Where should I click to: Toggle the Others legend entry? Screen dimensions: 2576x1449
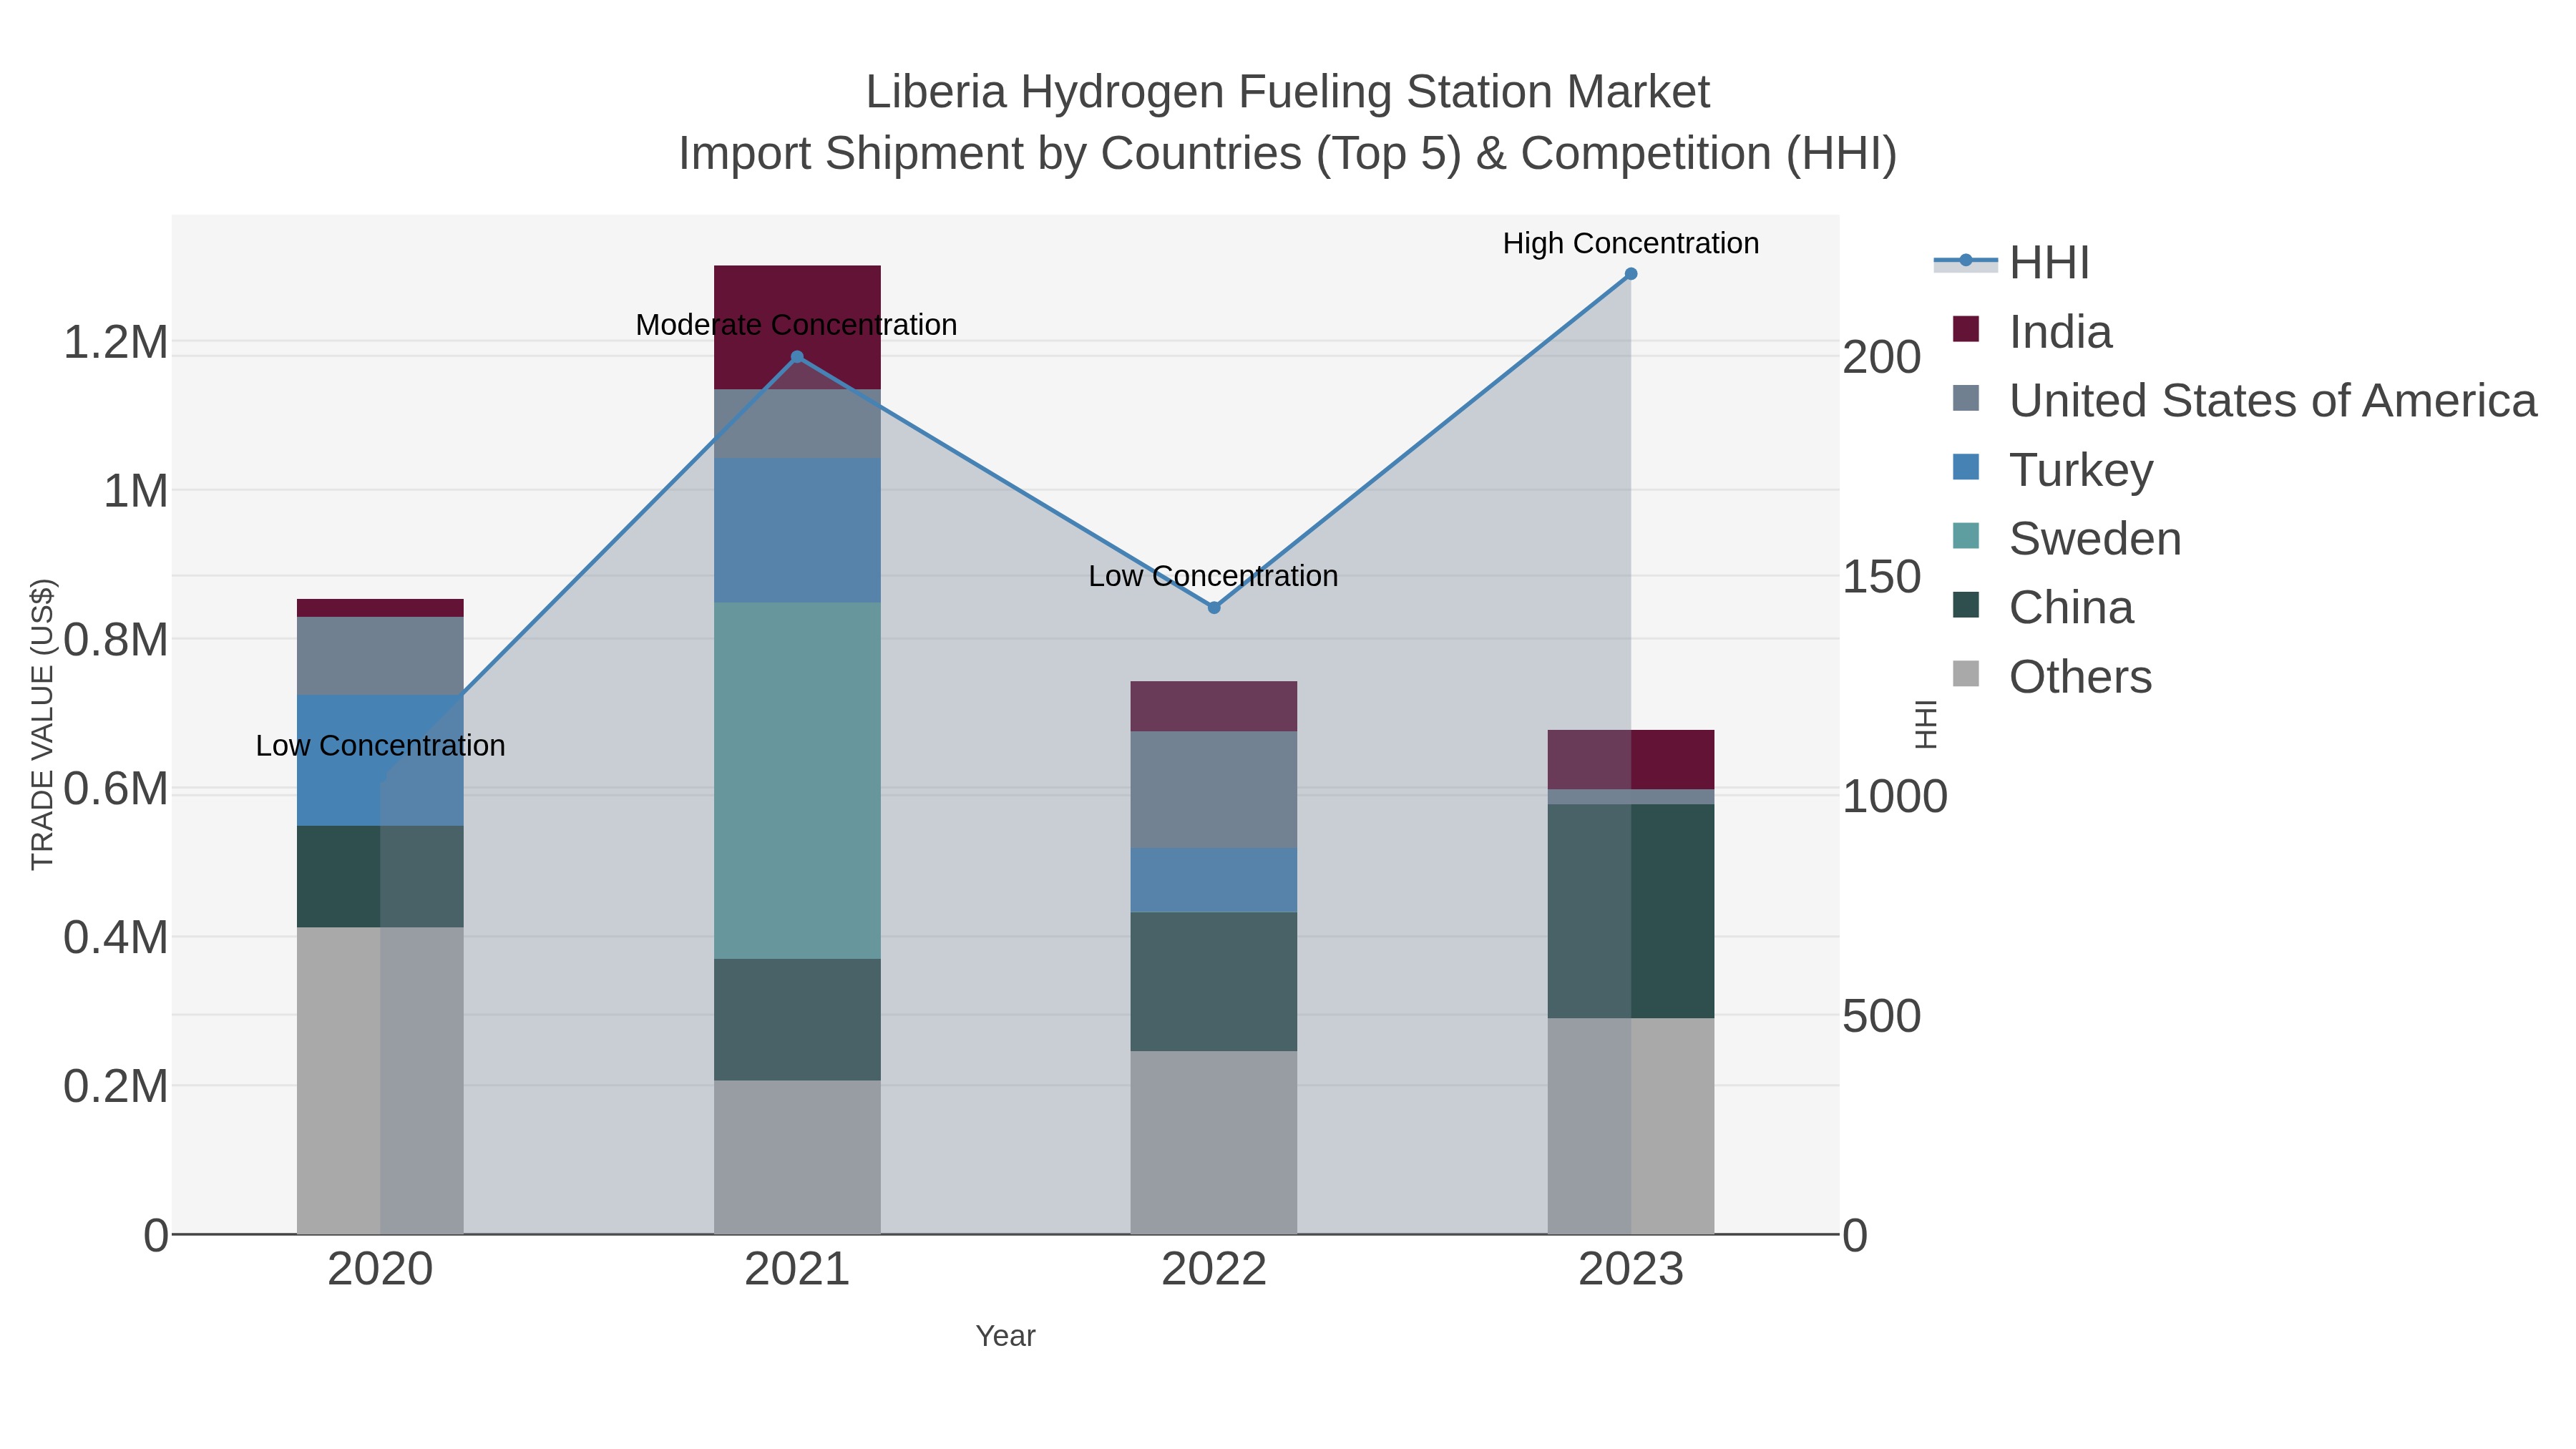2052,676
